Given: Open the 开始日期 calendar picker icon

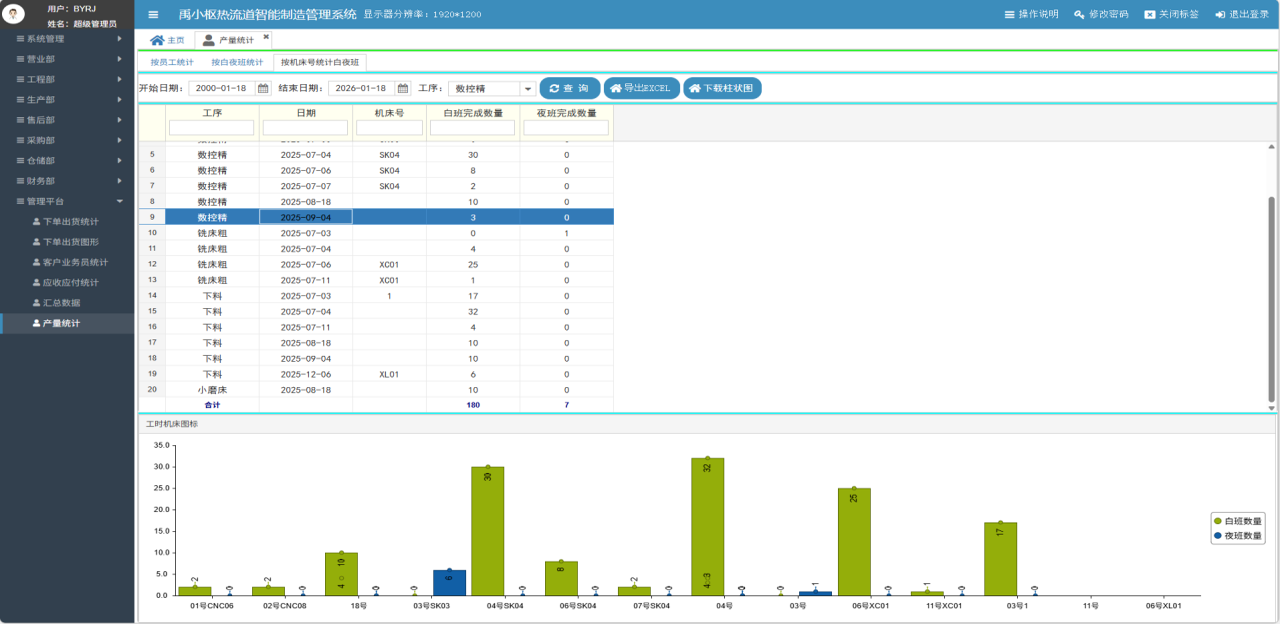Looking at the screenshot, I should (x=263, y=88).
